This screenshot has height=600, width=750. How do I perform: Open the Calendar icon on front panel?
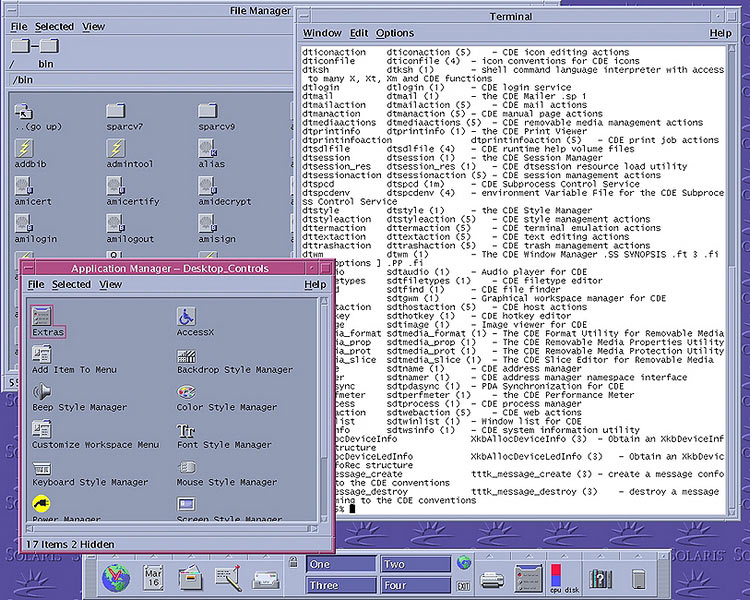152,577
